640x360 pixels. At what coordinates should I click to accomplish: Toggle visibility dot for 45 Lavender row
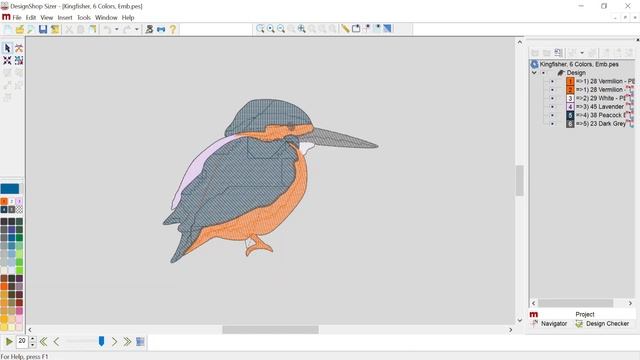[552, 107]
